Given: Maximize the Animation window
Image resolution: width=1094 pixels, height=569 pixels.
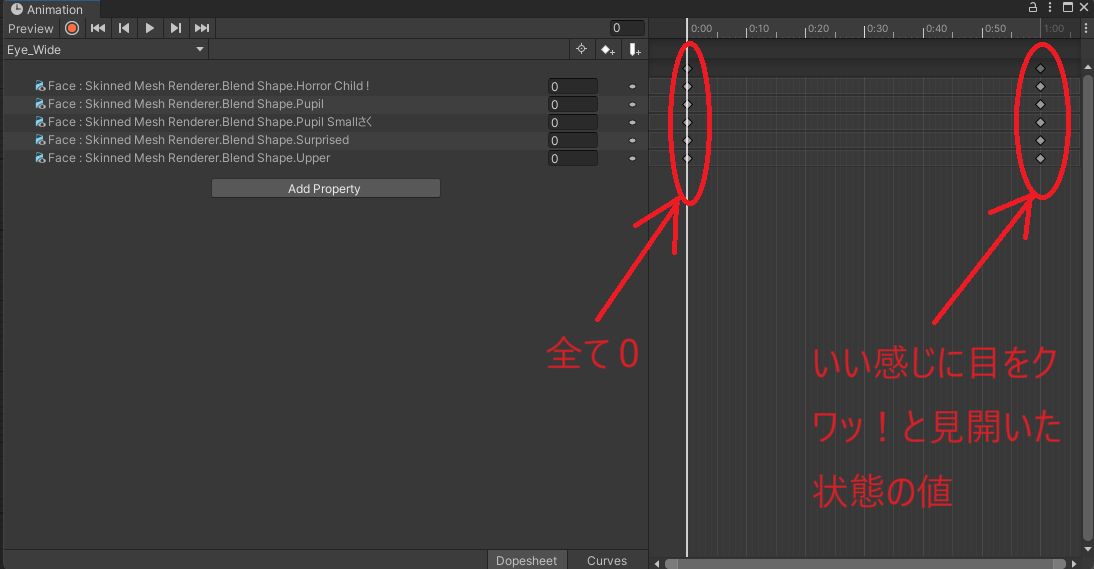Looking at the screenshot, I should pos(1067,8).
